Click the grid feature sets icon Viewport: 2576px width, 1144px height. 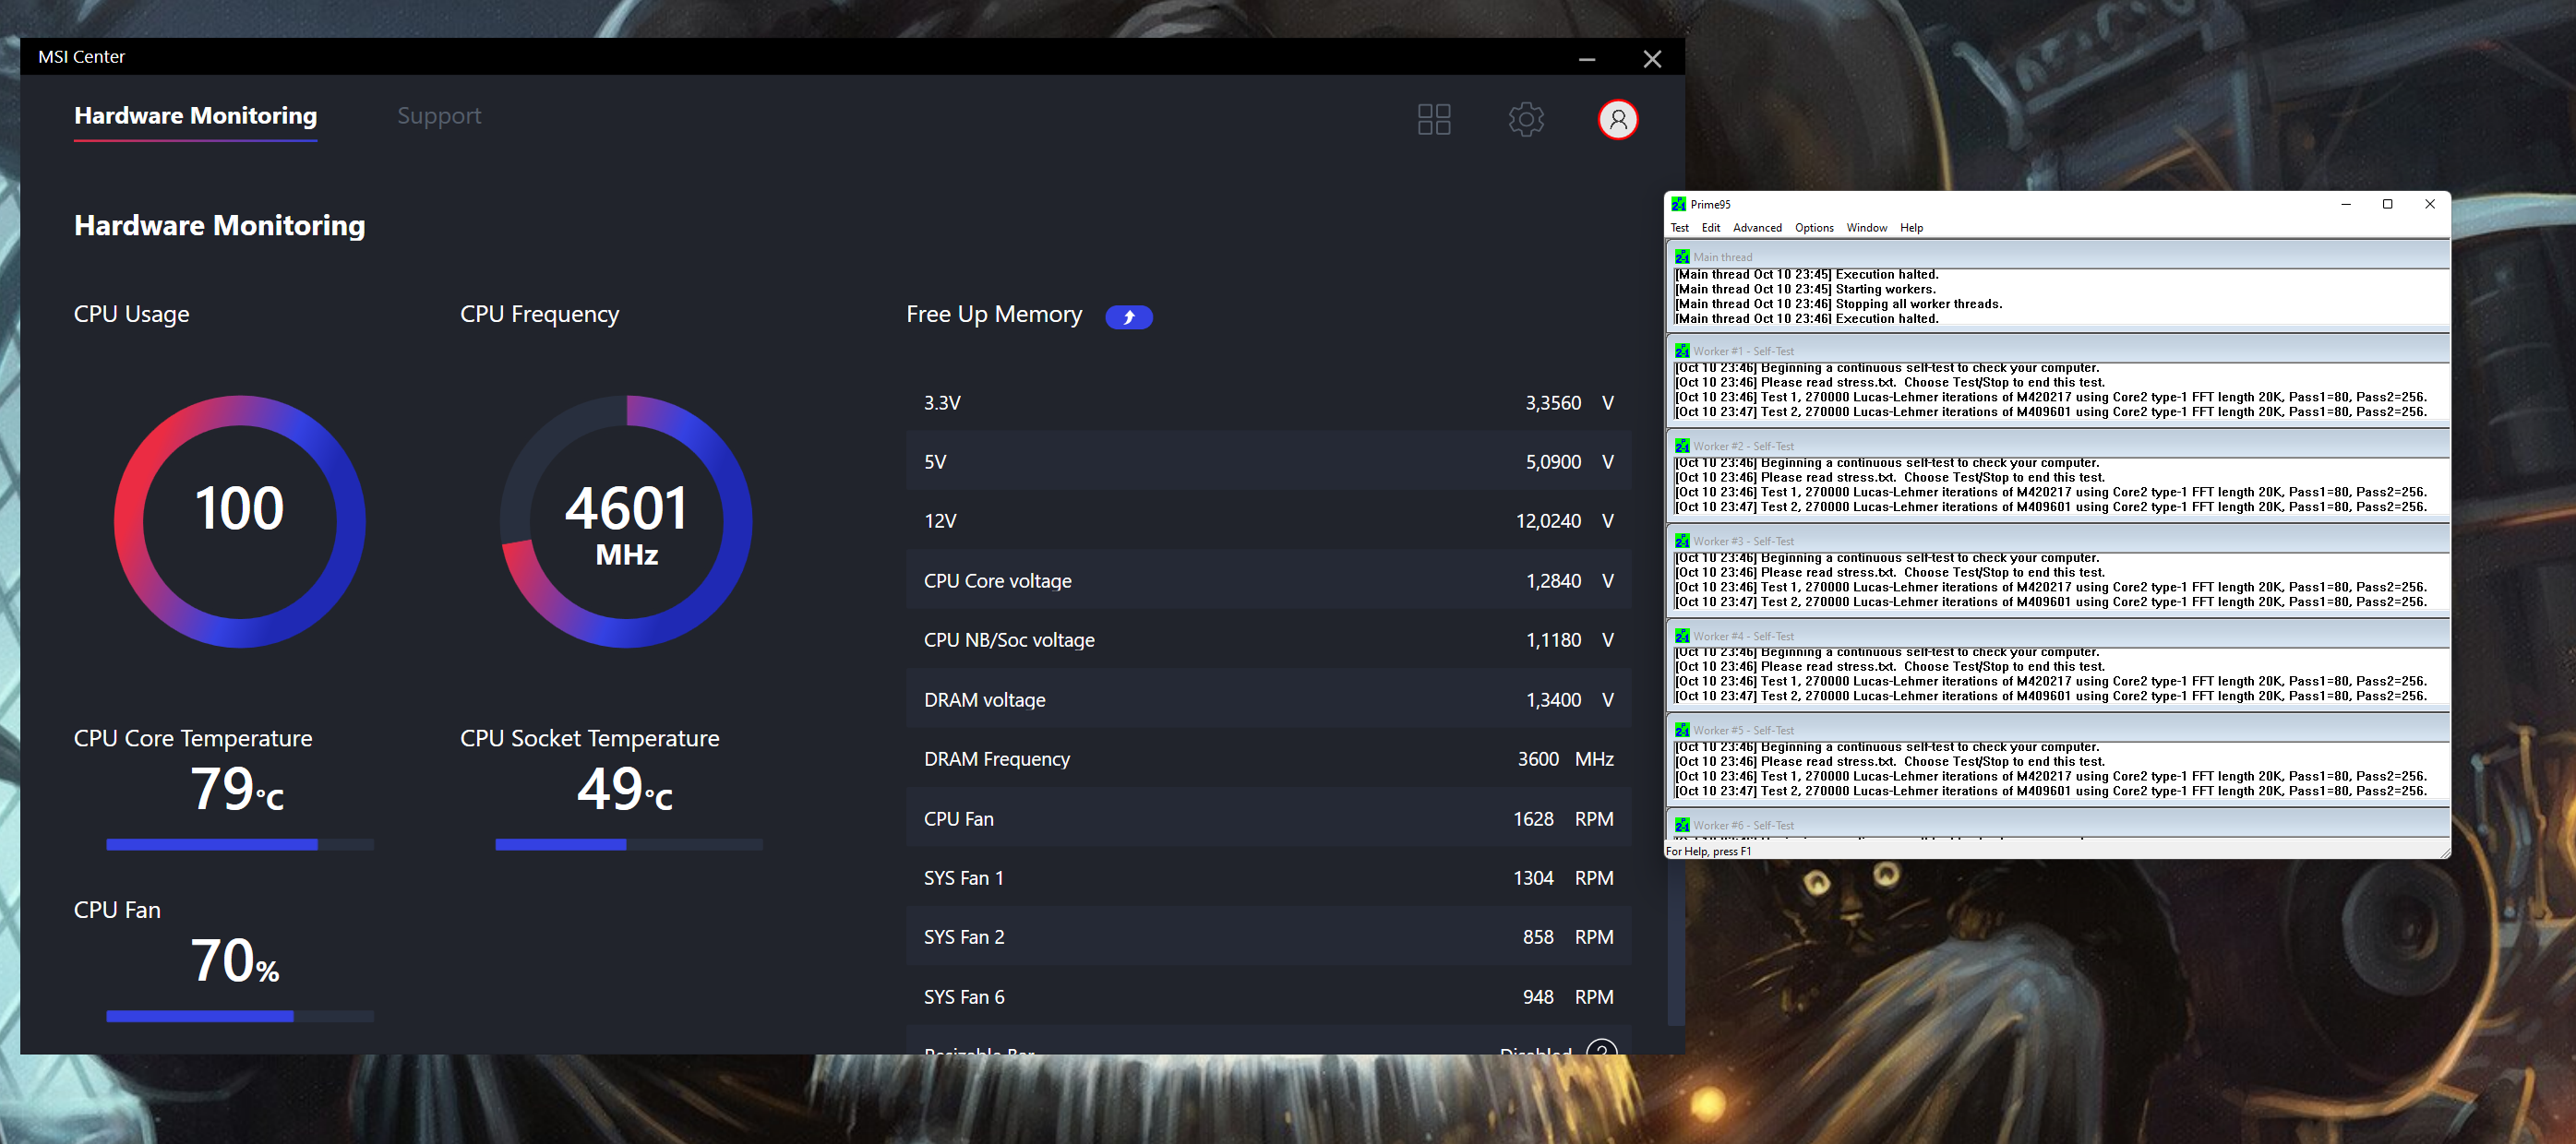1433,120
